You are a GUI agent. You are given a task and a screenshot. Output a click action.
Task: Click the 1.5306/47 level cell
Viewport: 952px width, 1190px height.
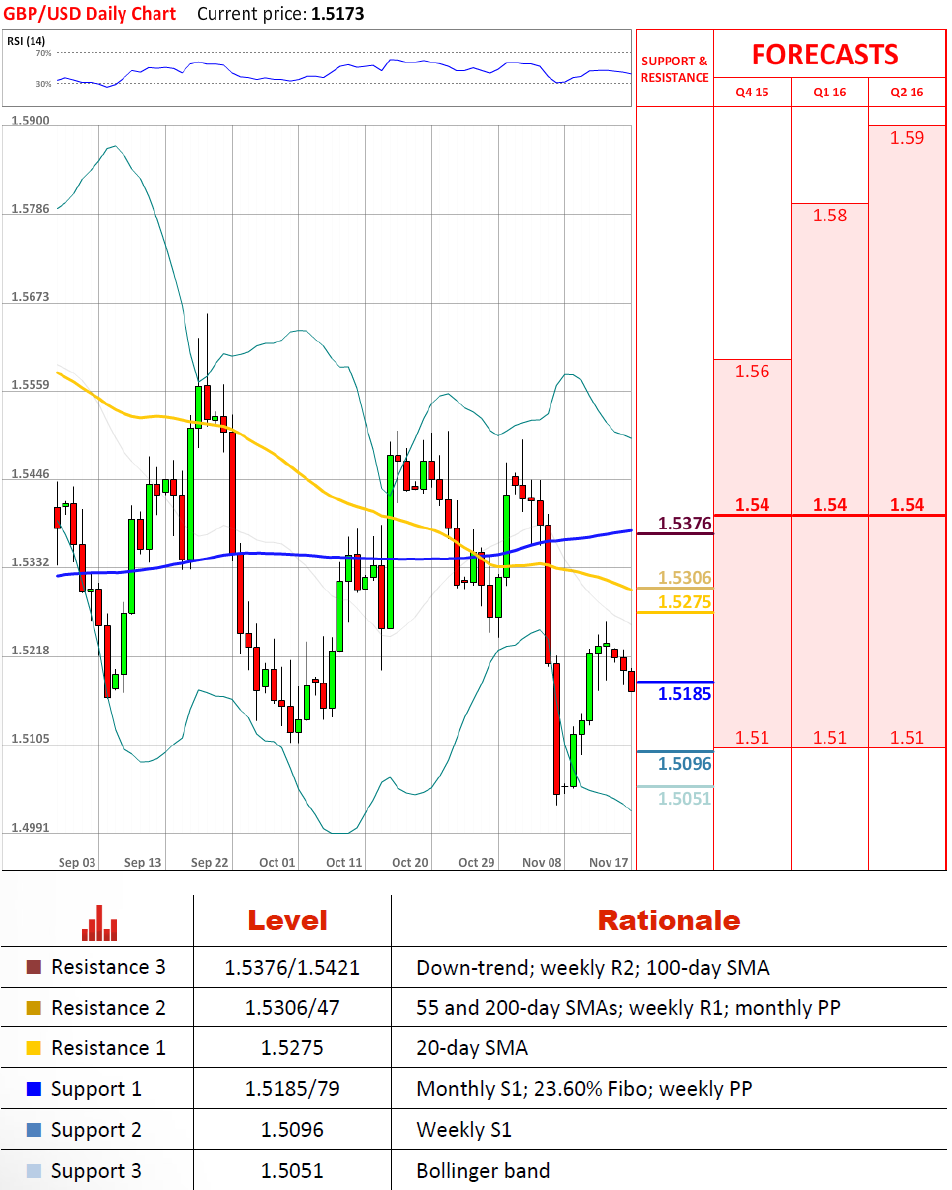(292, 1008)
